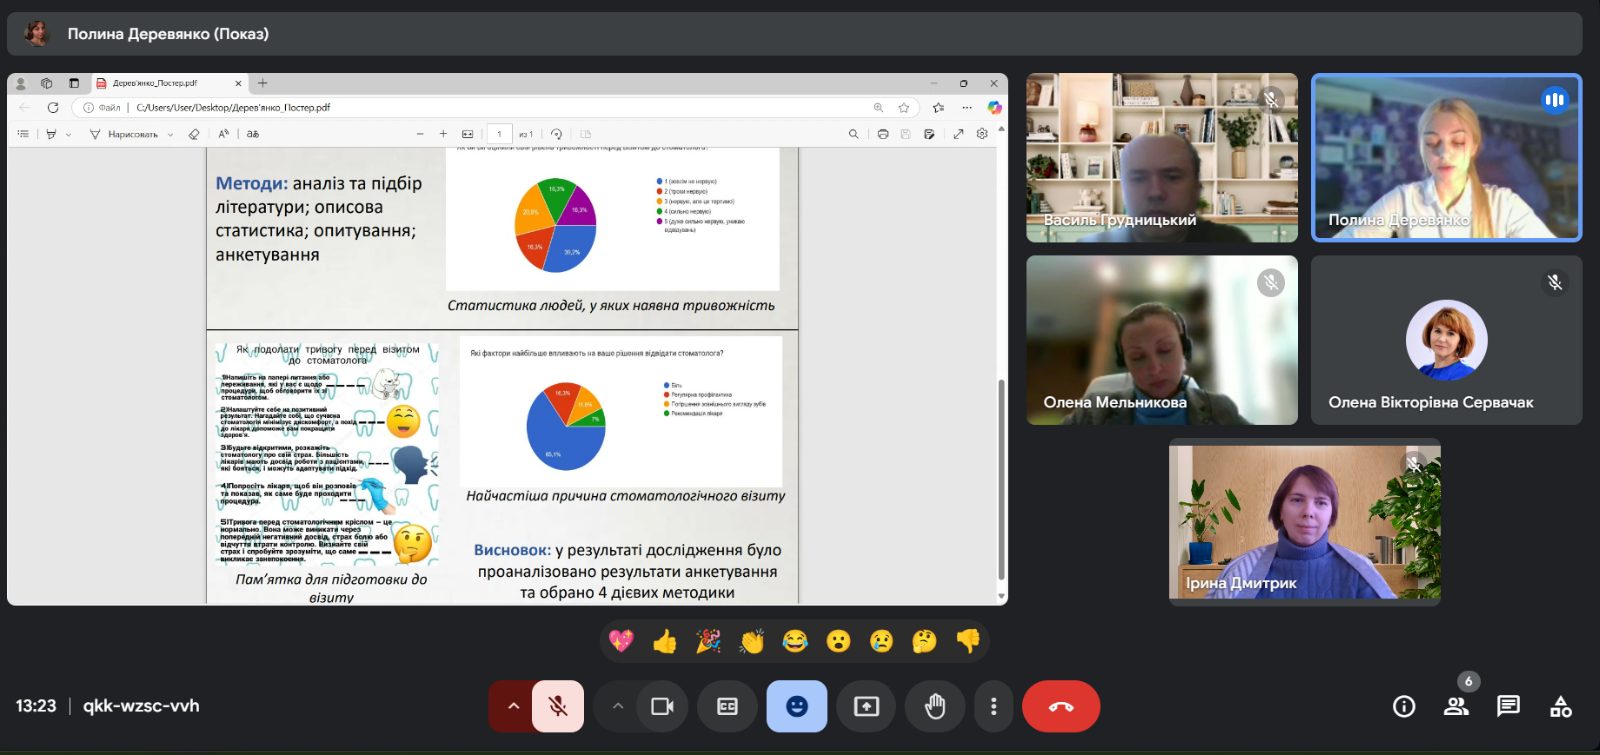
Task: Open the activities shapes icon
Action: (x=1560, y=707)
